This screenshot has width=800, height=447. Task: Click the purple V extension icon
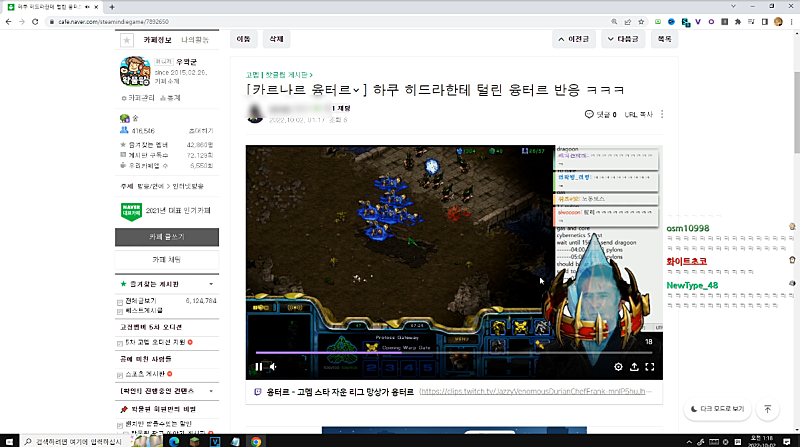point(698,22)
